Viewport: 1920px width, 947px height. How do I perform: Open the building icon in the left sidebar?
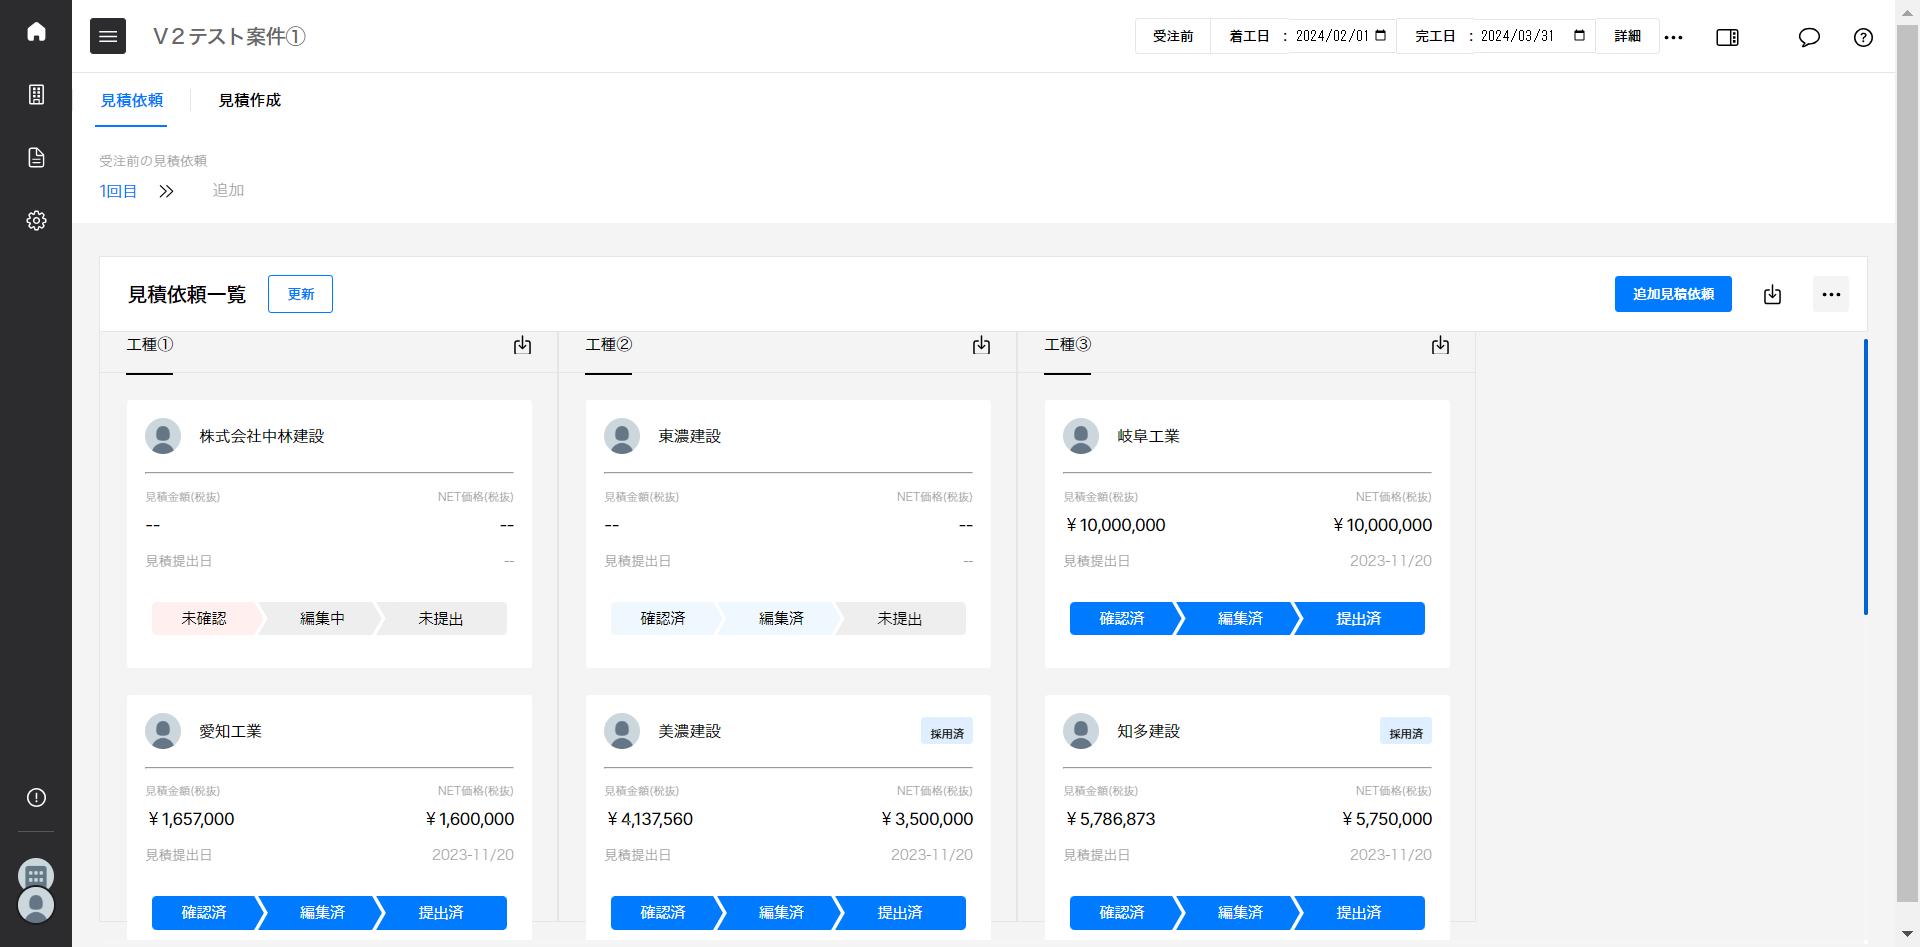coord(36,94)
